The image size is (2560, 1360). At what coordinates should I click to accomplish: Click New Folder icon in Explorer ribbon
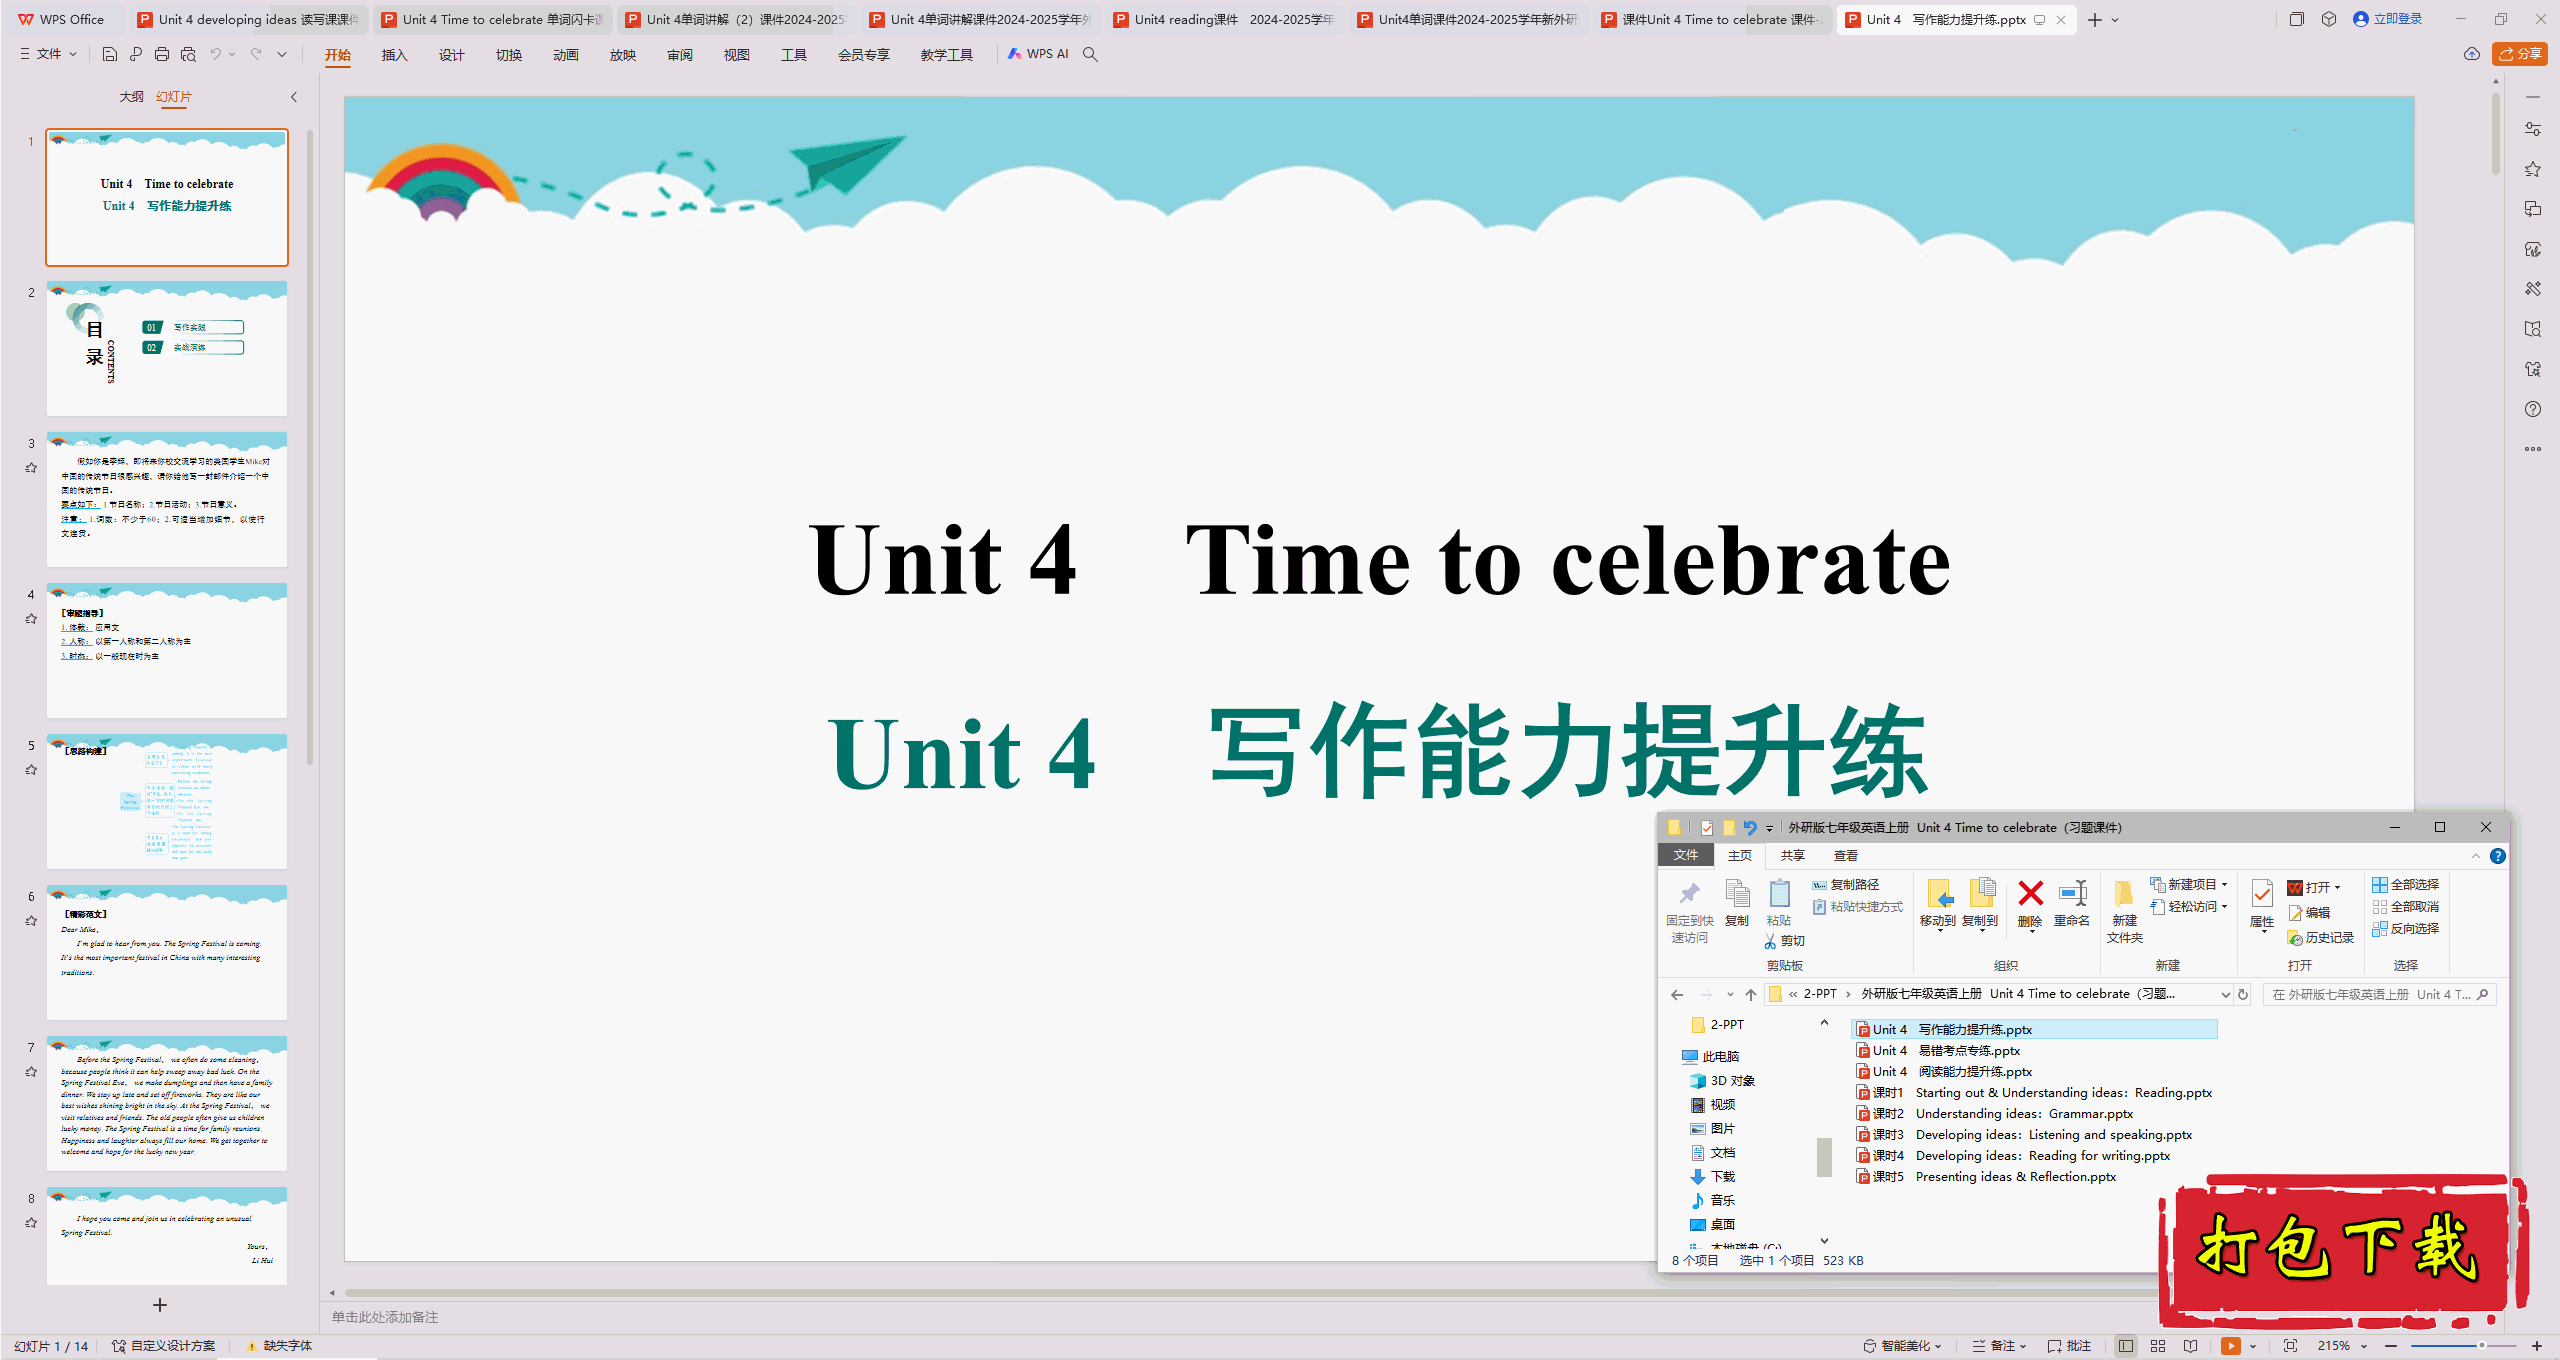(2124, 912)
